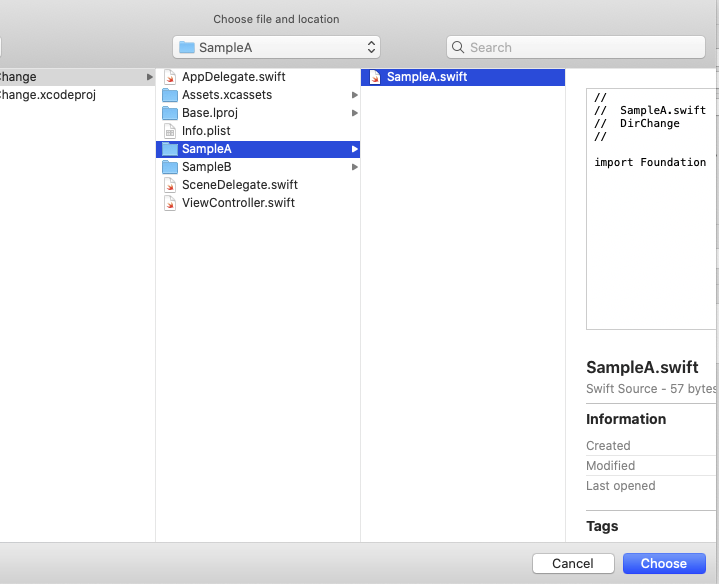Select SceneDelegate.swift file name
This screenshot has height=584, width=719.
[x=240, y=185]
